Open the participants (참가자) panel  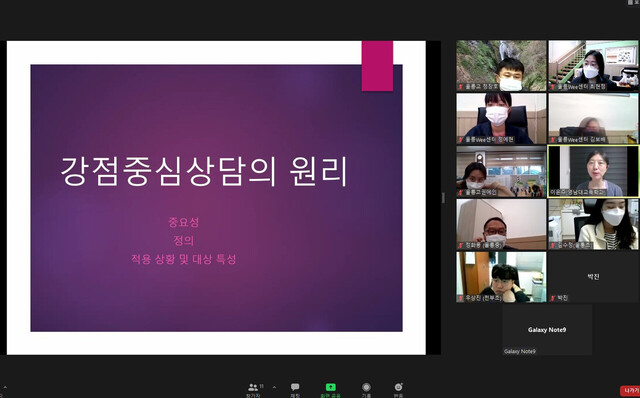pyautogui.click(x=256, y=389)
